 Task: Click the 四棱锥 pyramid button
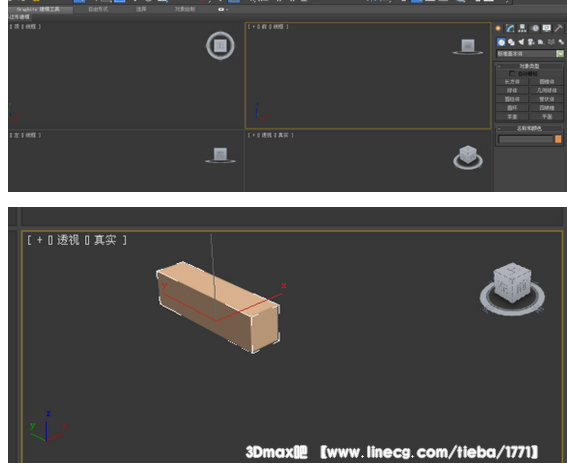546,108
